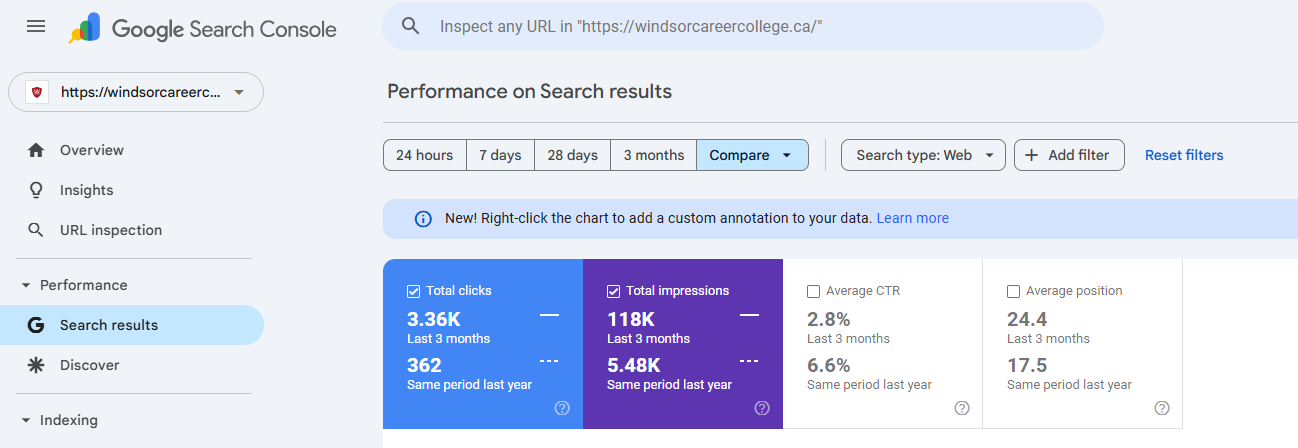Enable the Average position checkbox

pos(1013,291)
